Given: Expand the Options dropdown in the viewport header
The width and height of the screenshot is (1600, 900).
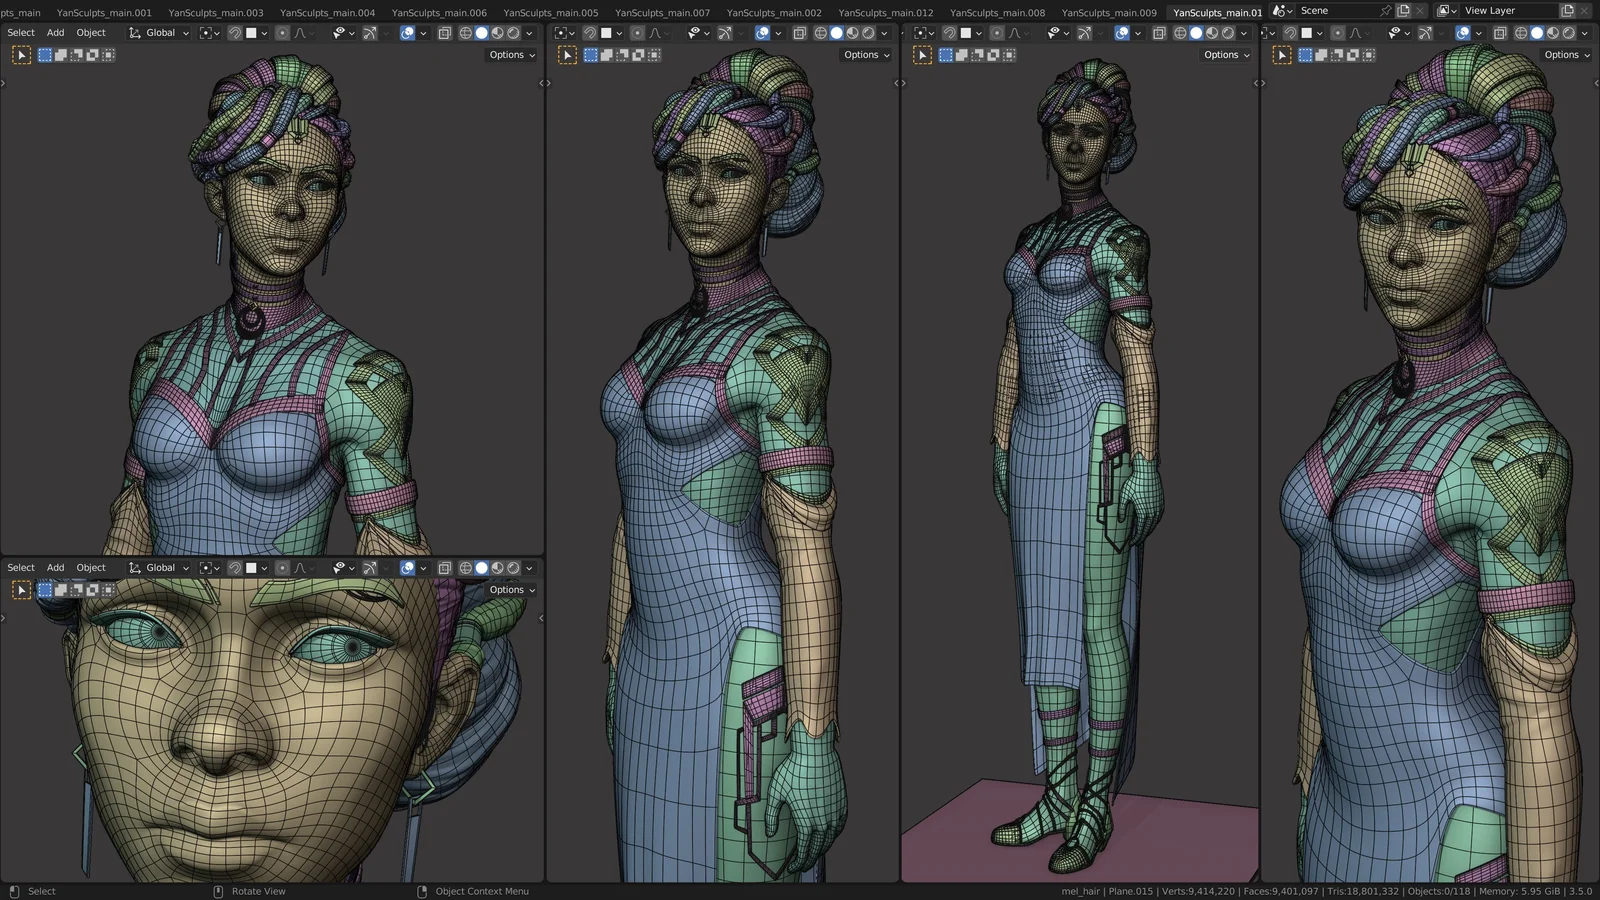Looking at the screenshot, I should click(x=509, y=55).
